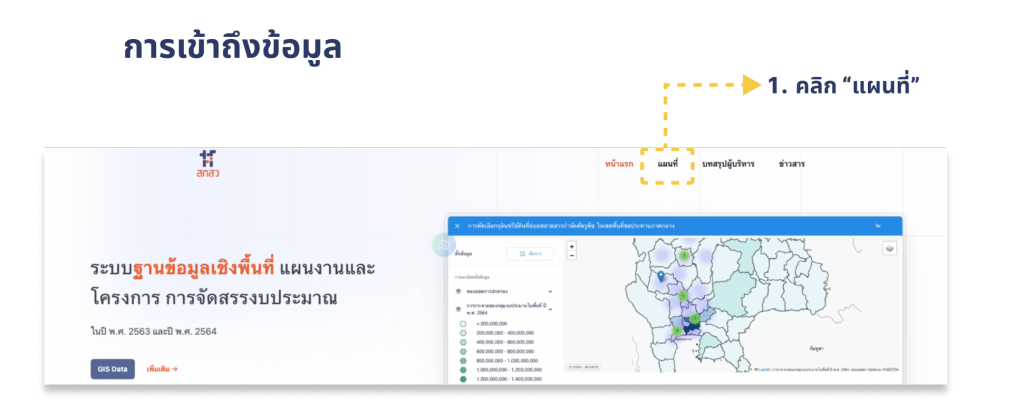This screenshot has width=1024, height=414.
Task: Open the แผนที่ map menu item
Action: (x=667, y=164)
